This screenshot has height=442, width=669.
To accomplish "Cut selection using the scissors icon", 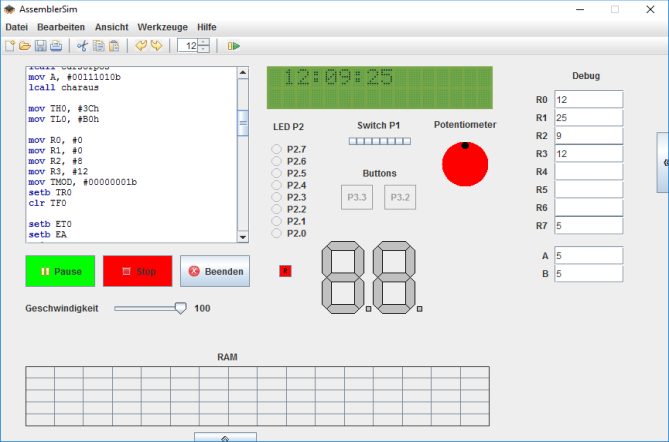I will point(83,46).
